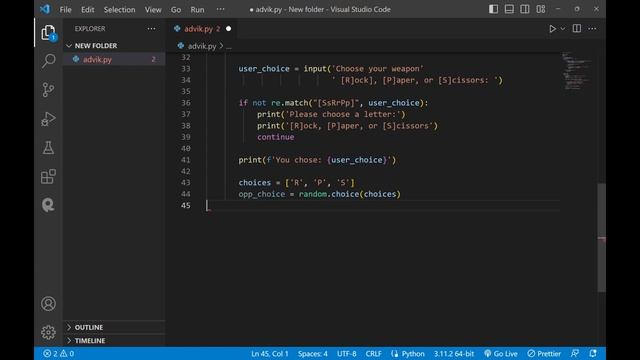
Task: Open the File menu
Action: (x=65, y=9)
